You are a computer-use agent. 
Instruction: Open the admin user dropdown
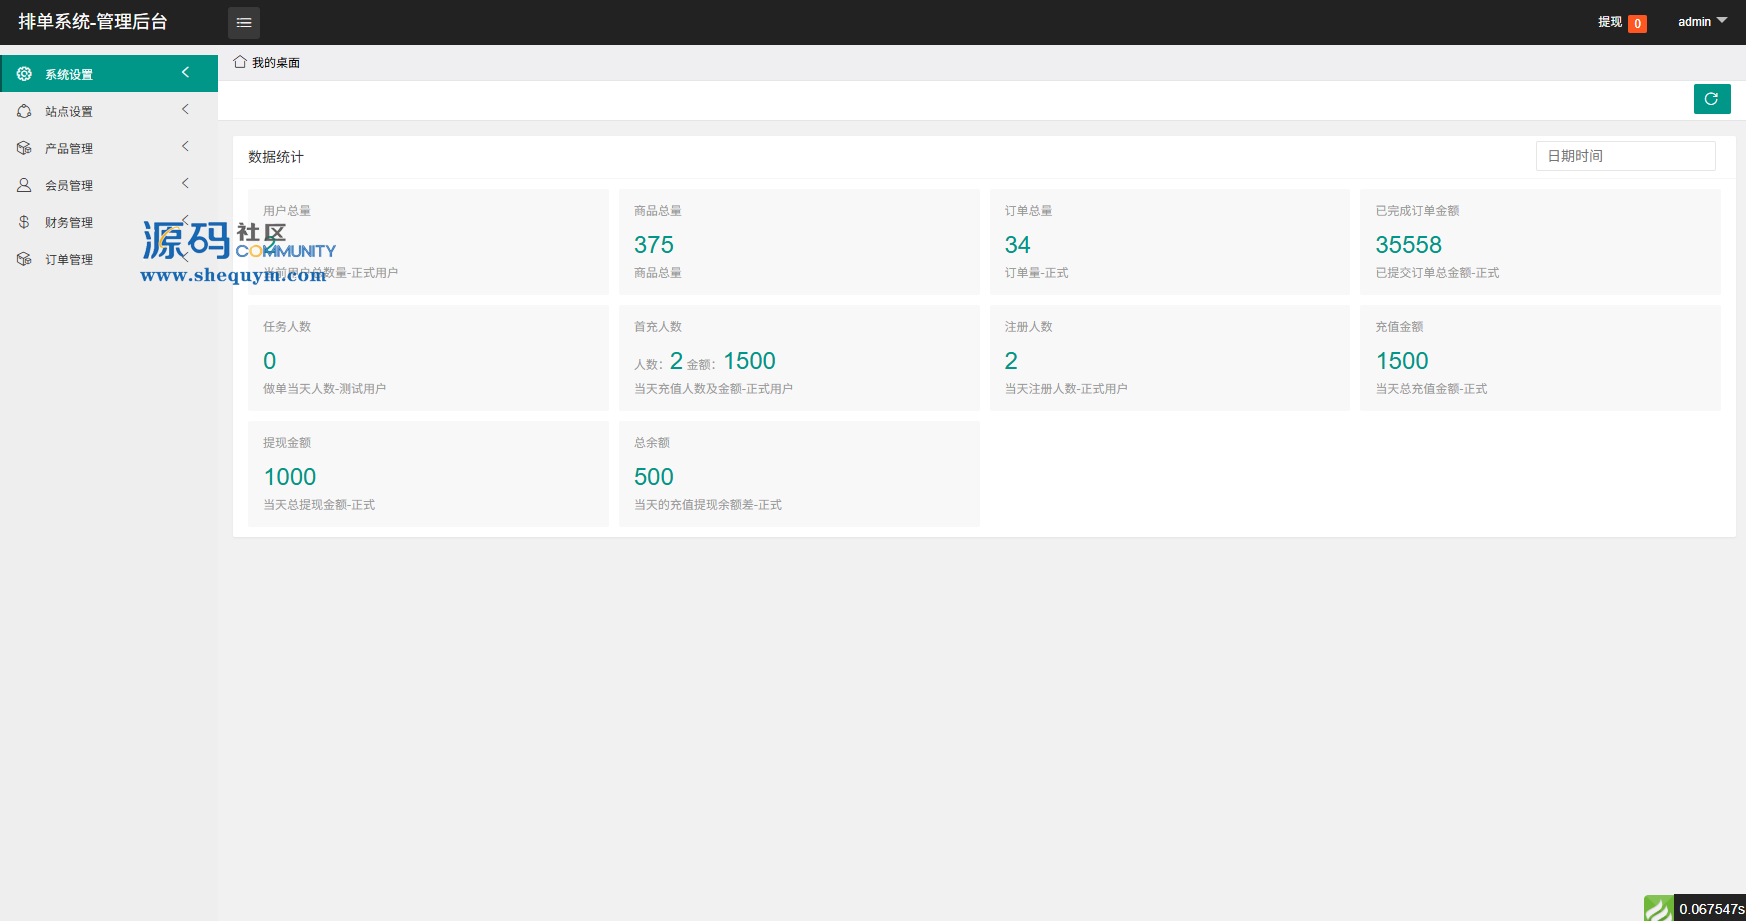(x=1701, y=22)
